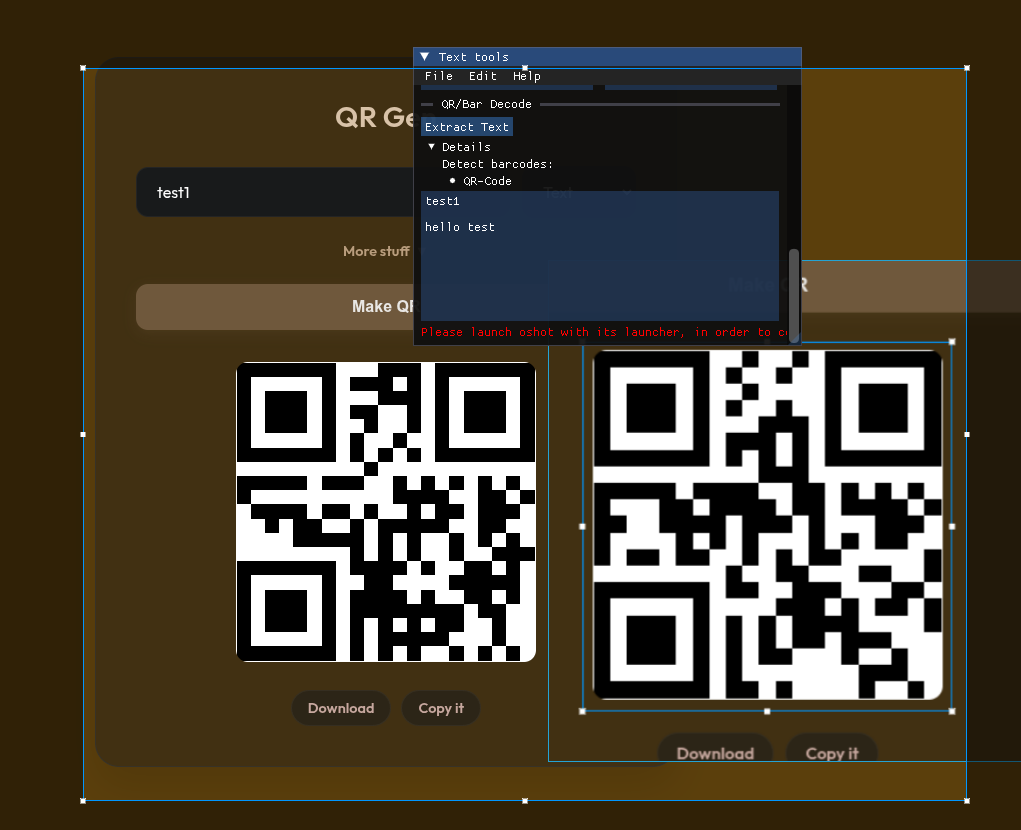Image resolution: width=1021 pixels, height=830 pixels.
Task: Open the File menu
Action: pos(438,76)
